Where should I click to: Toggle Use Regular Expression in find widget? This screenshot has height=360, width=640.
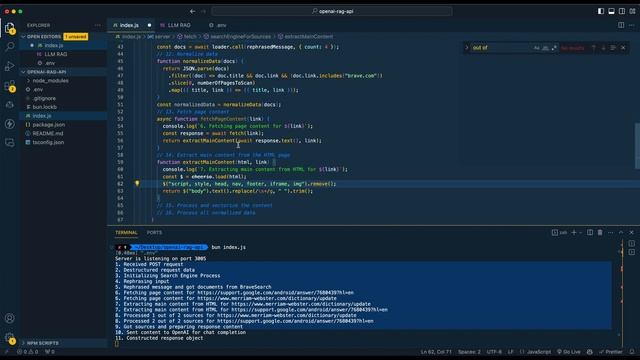tap(554, 48)
